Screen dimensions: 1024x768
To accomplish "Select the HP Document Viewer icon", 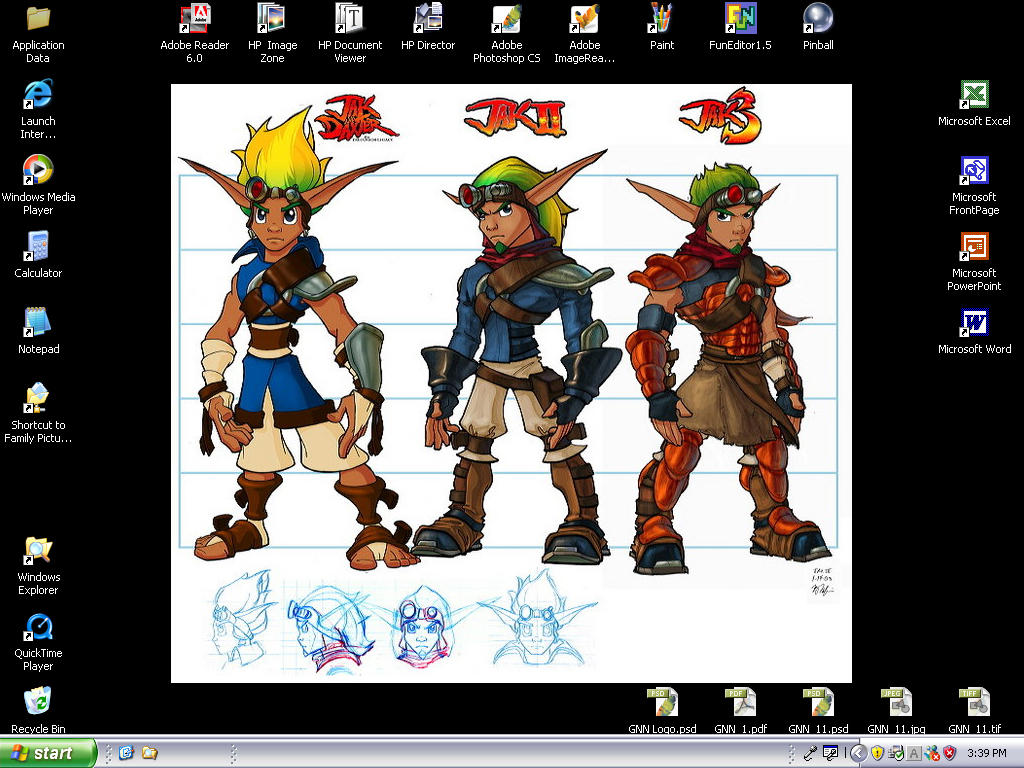I will coord(349,33).
